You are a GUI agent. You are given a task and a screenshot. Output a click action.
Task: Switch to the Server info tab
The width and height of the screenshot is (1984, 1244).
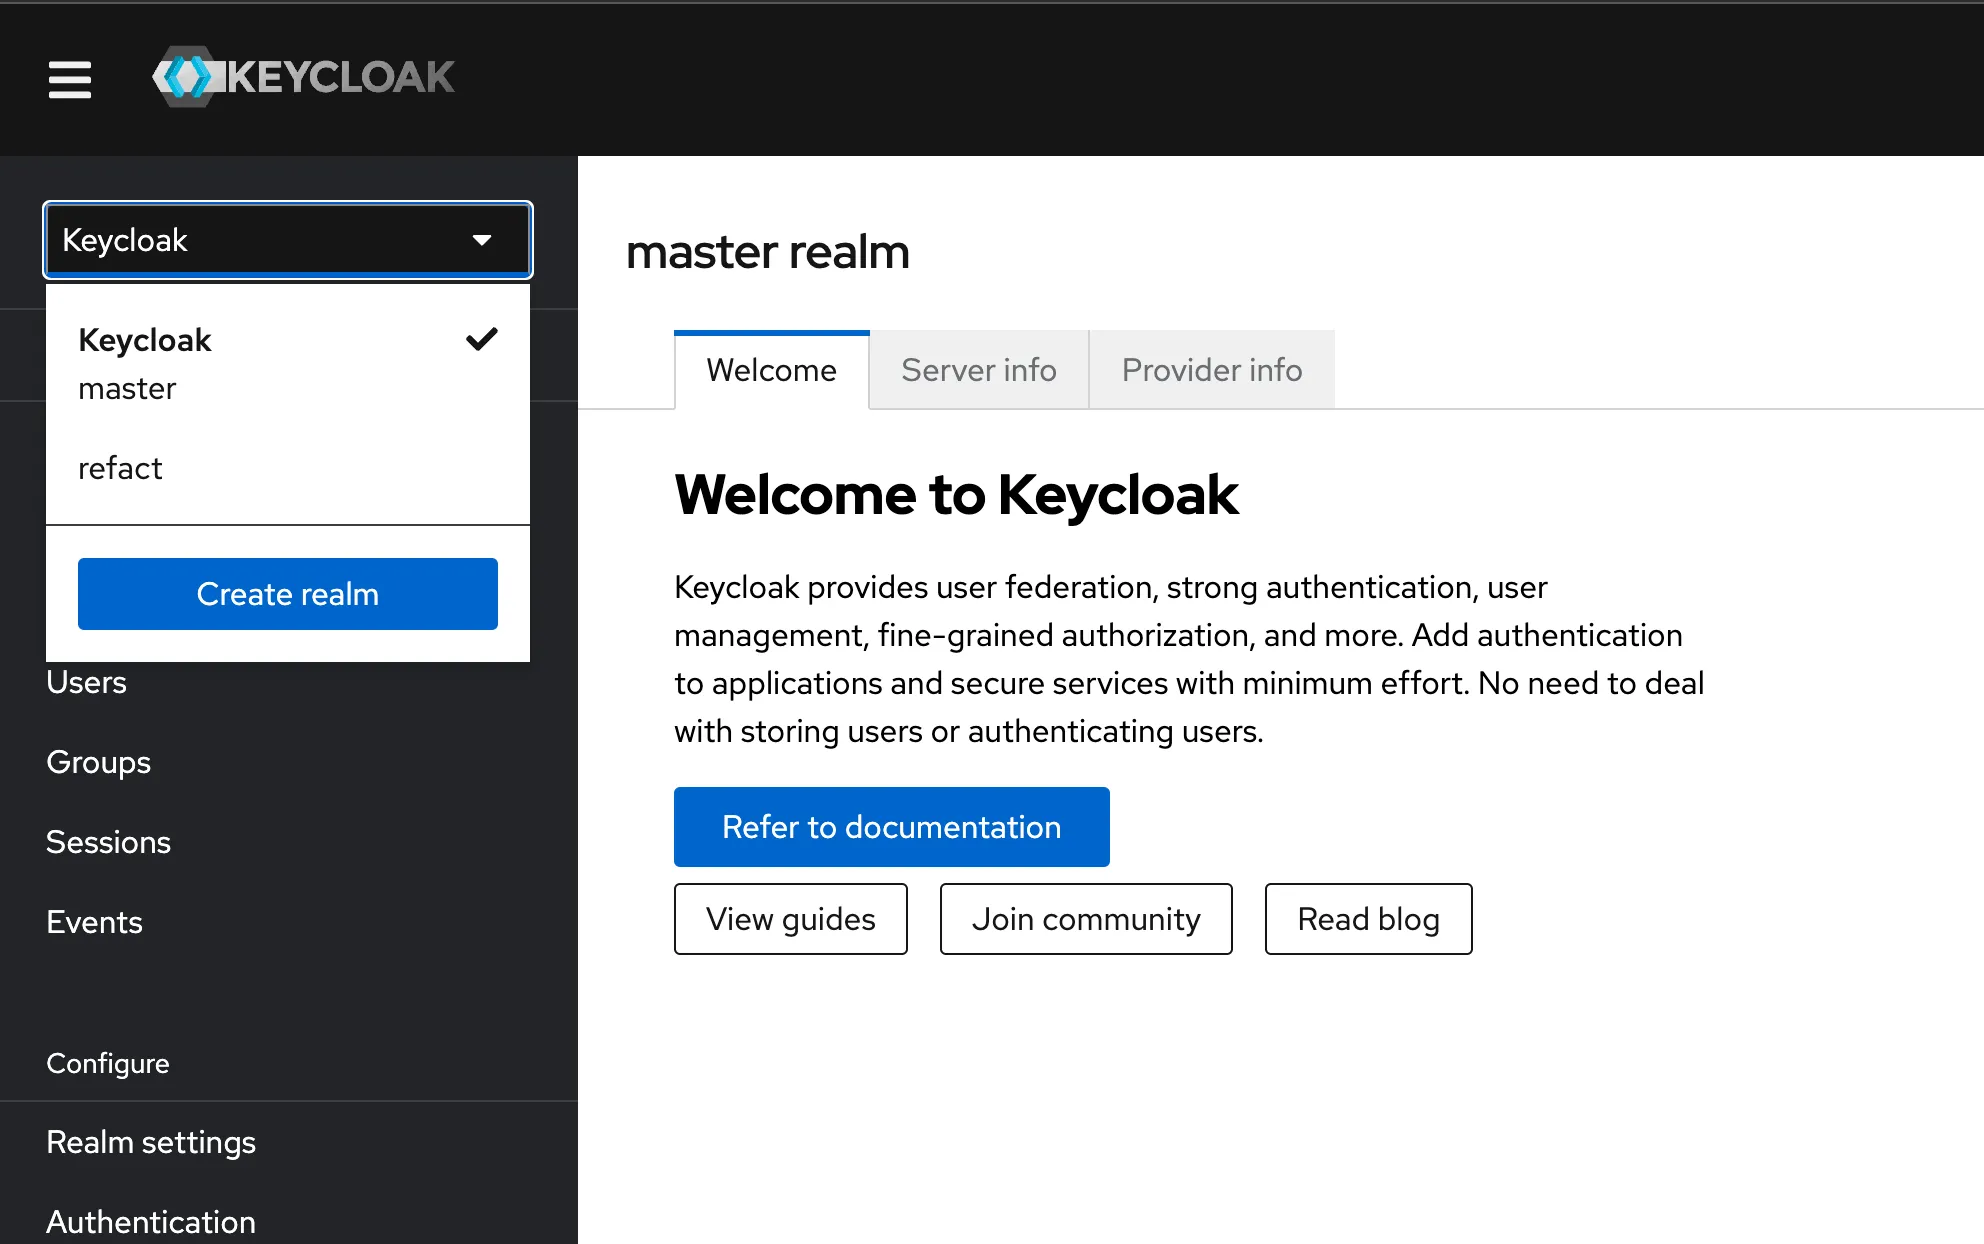978,369
